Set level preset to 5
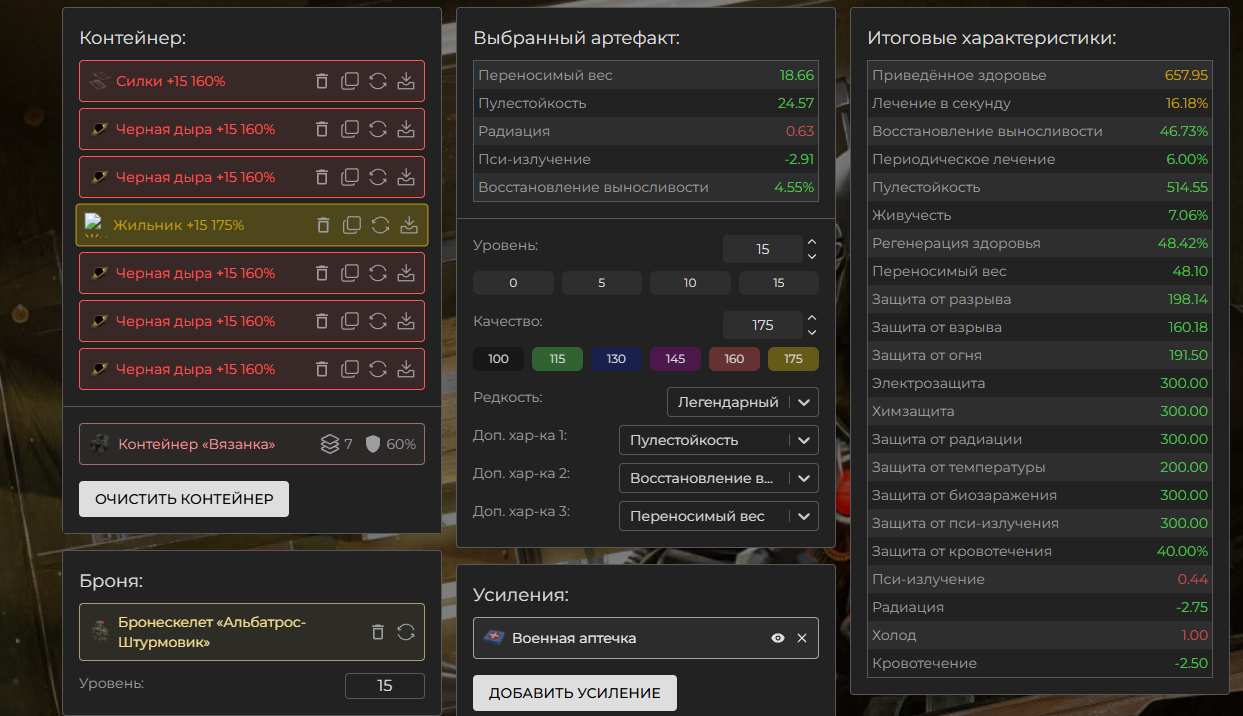This screenshot has width=1243, height=716. click(x=602, y=283)
